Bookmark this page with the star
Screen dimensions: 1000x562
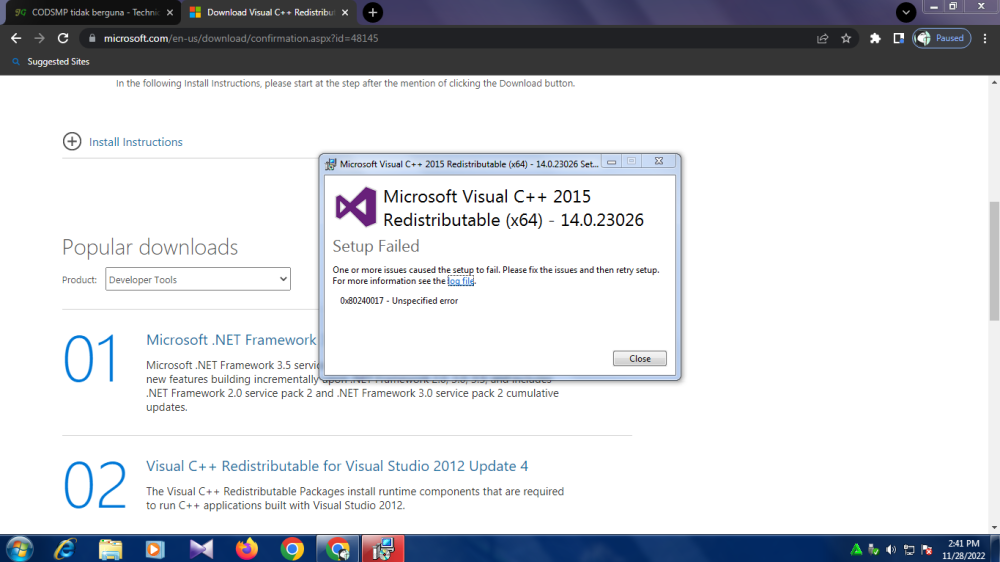point(846,38)
